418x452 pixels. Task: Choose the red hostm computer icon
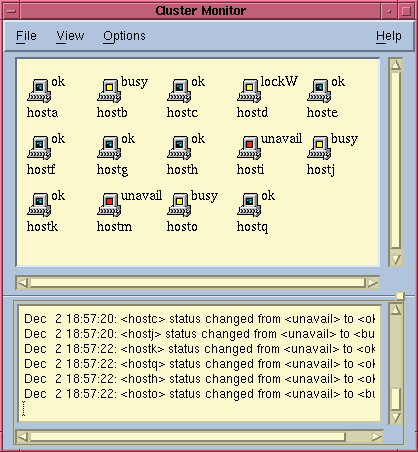tap(109, 205)
